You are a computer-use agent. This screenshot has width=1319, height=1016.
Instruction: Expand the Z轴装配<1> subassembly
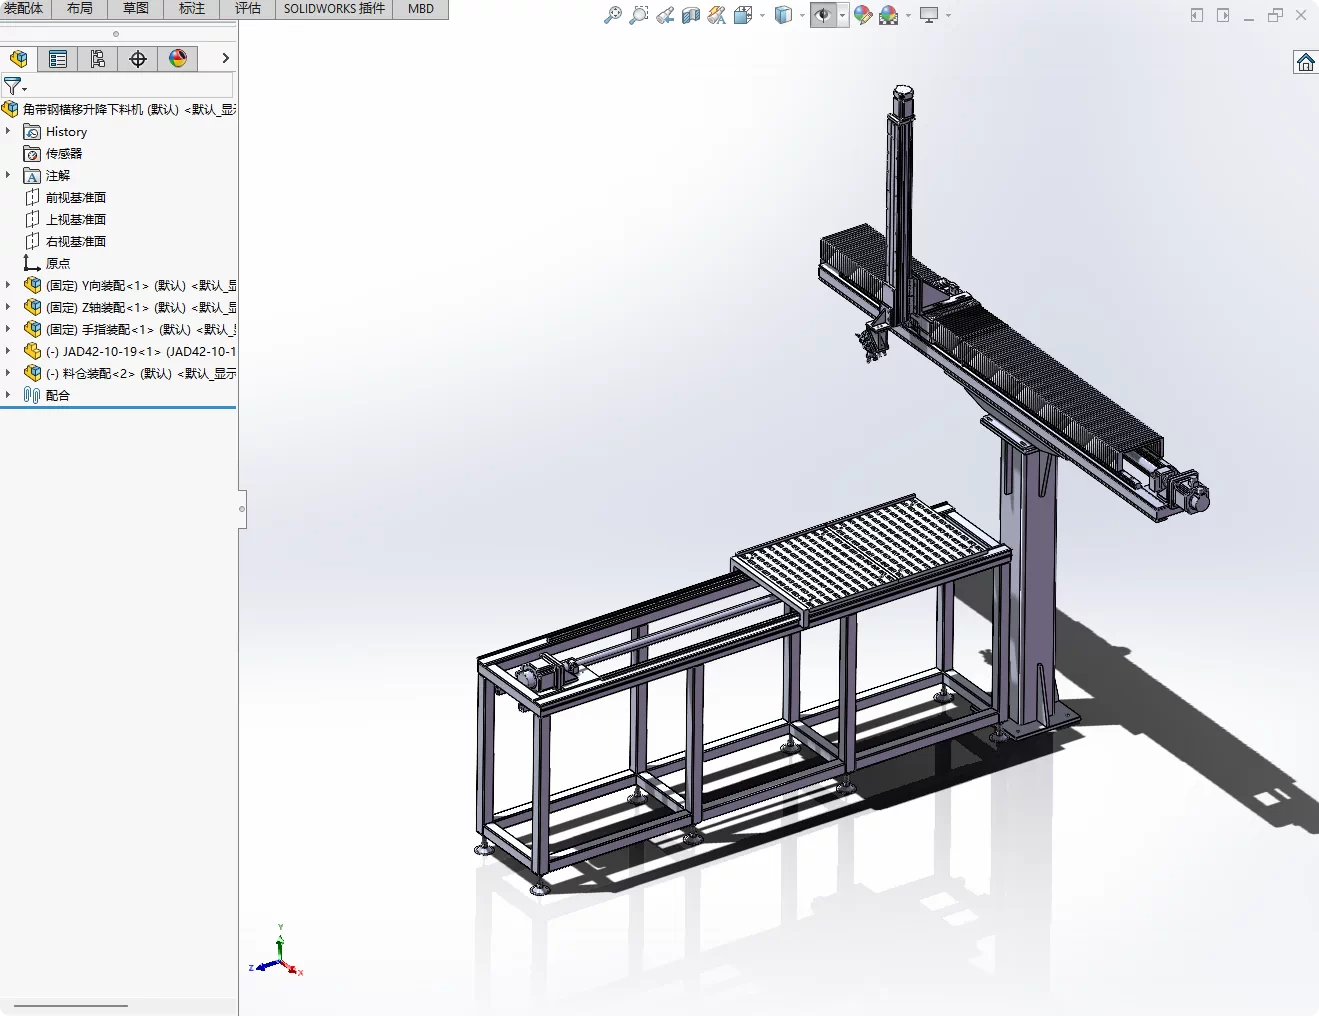pyautogui.click(x=8, y=307)
